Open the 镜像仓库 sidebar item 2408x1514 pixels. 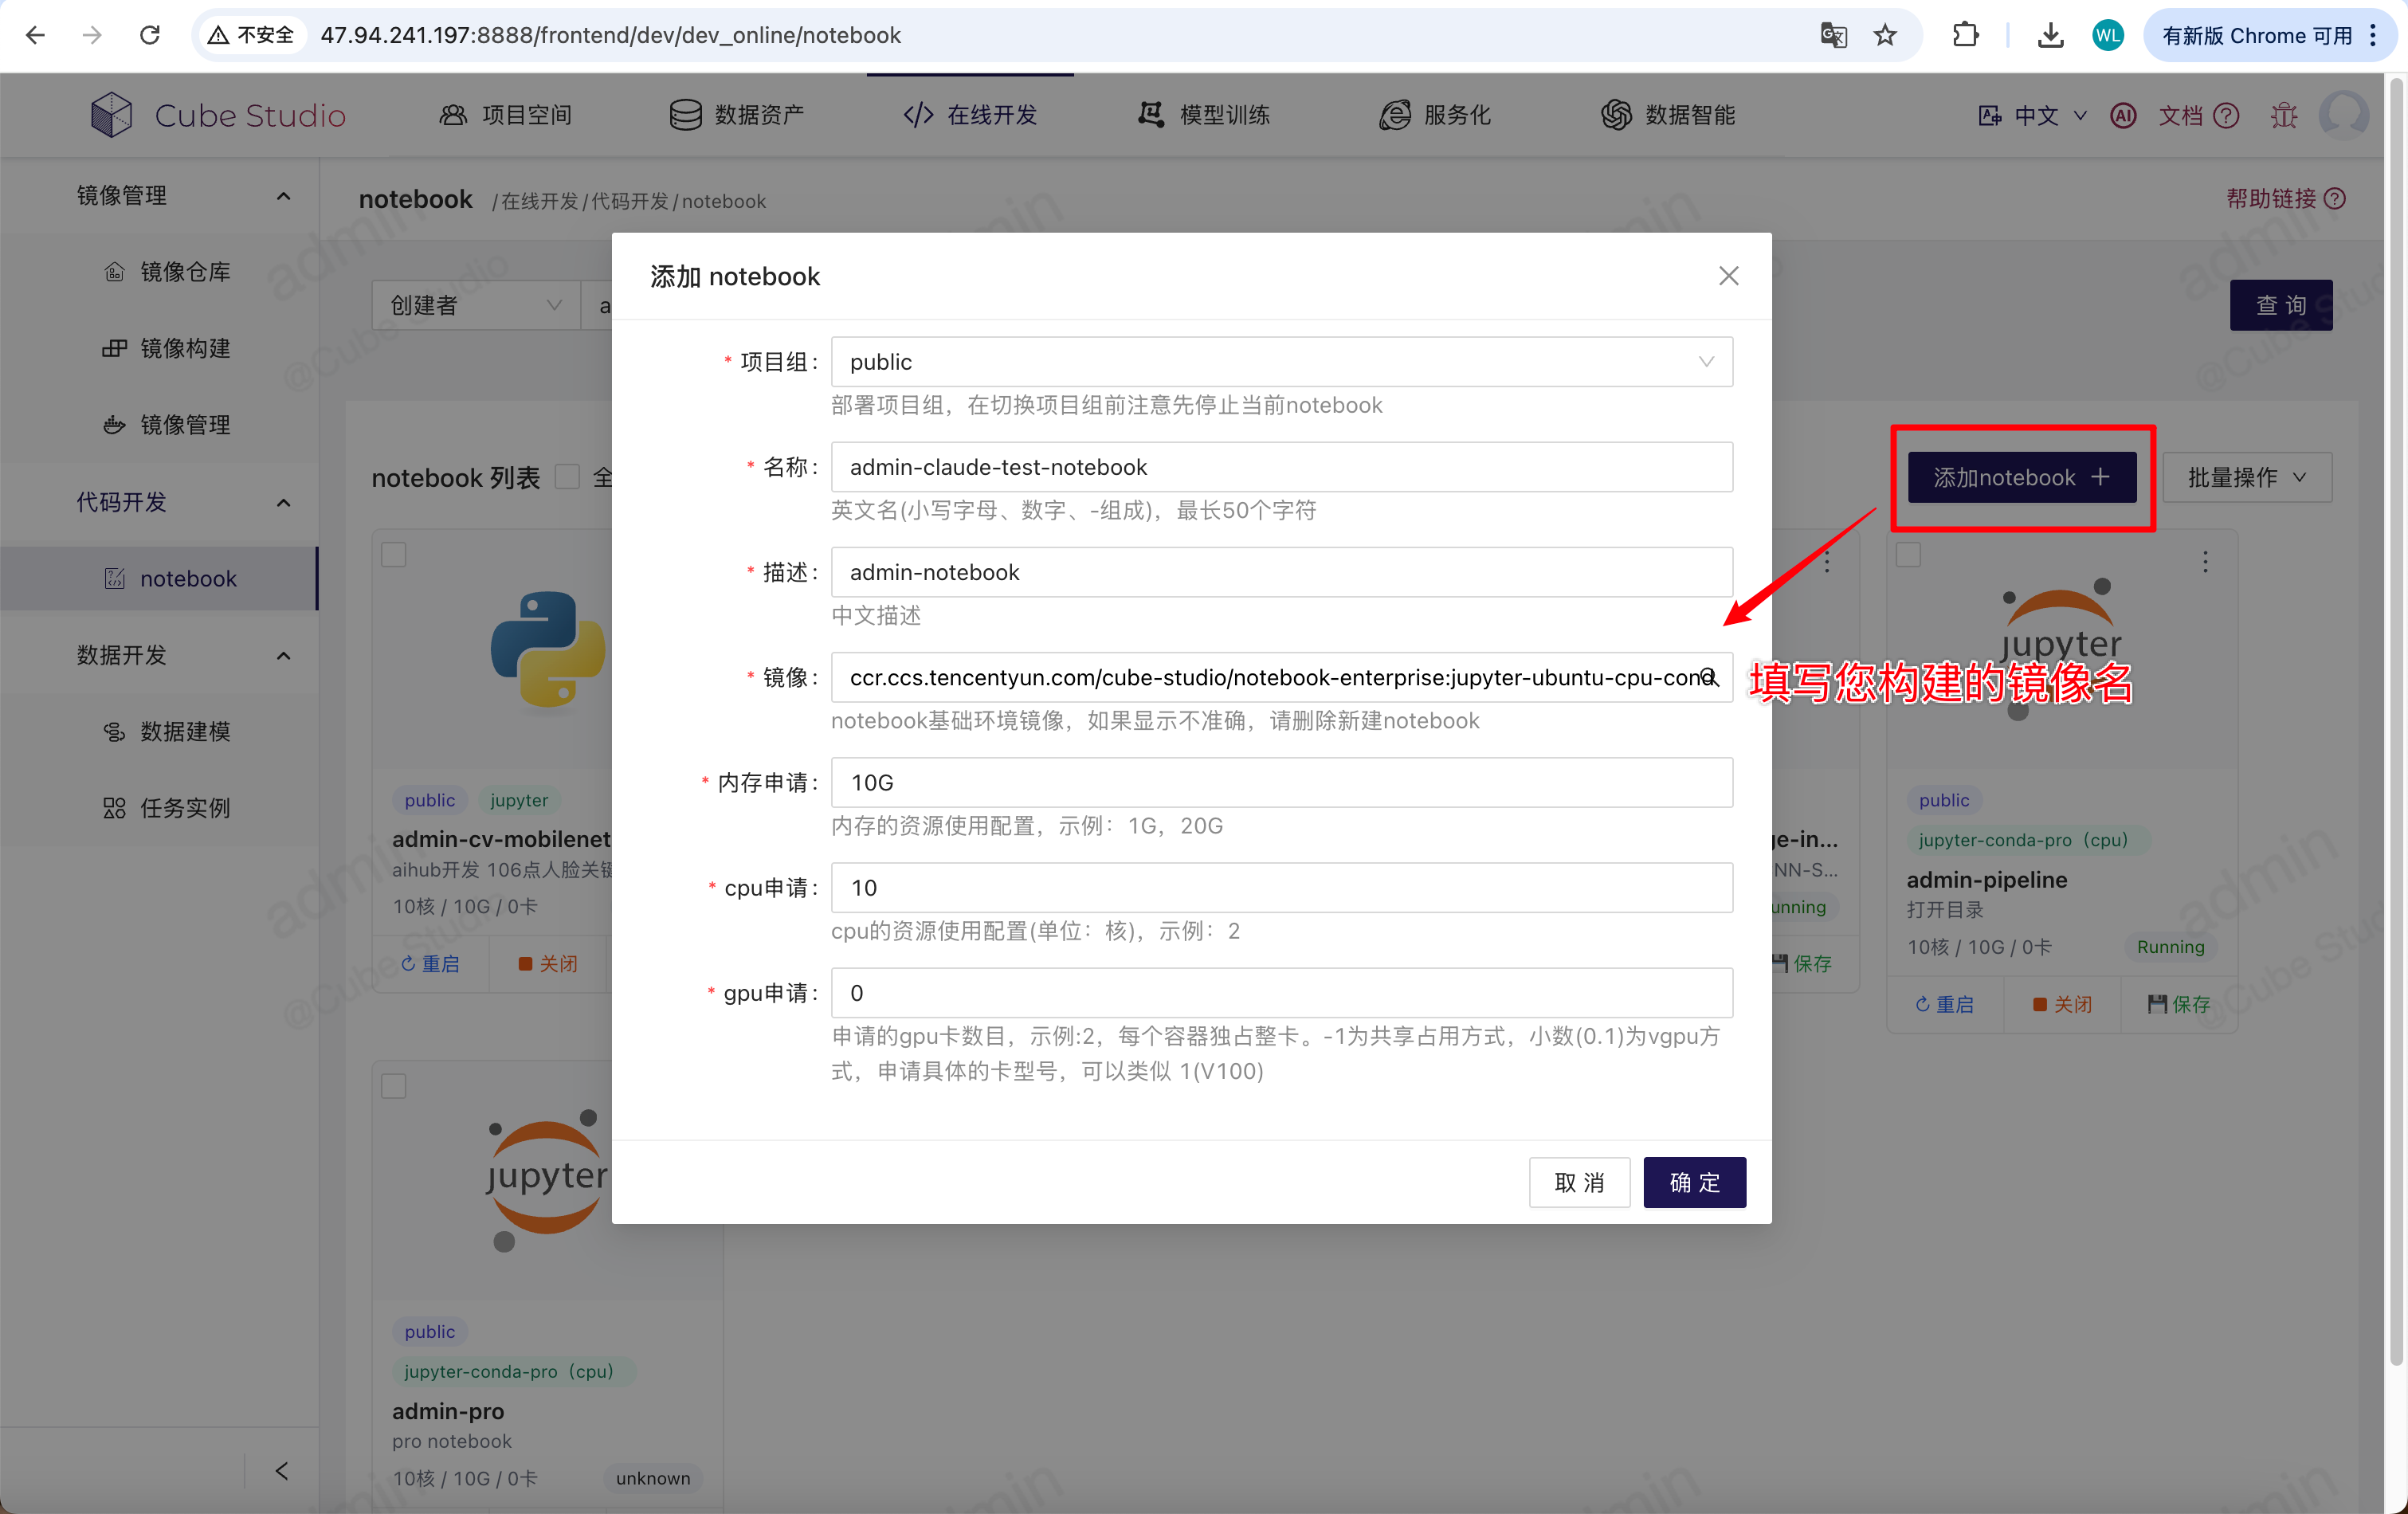(185, 272)
